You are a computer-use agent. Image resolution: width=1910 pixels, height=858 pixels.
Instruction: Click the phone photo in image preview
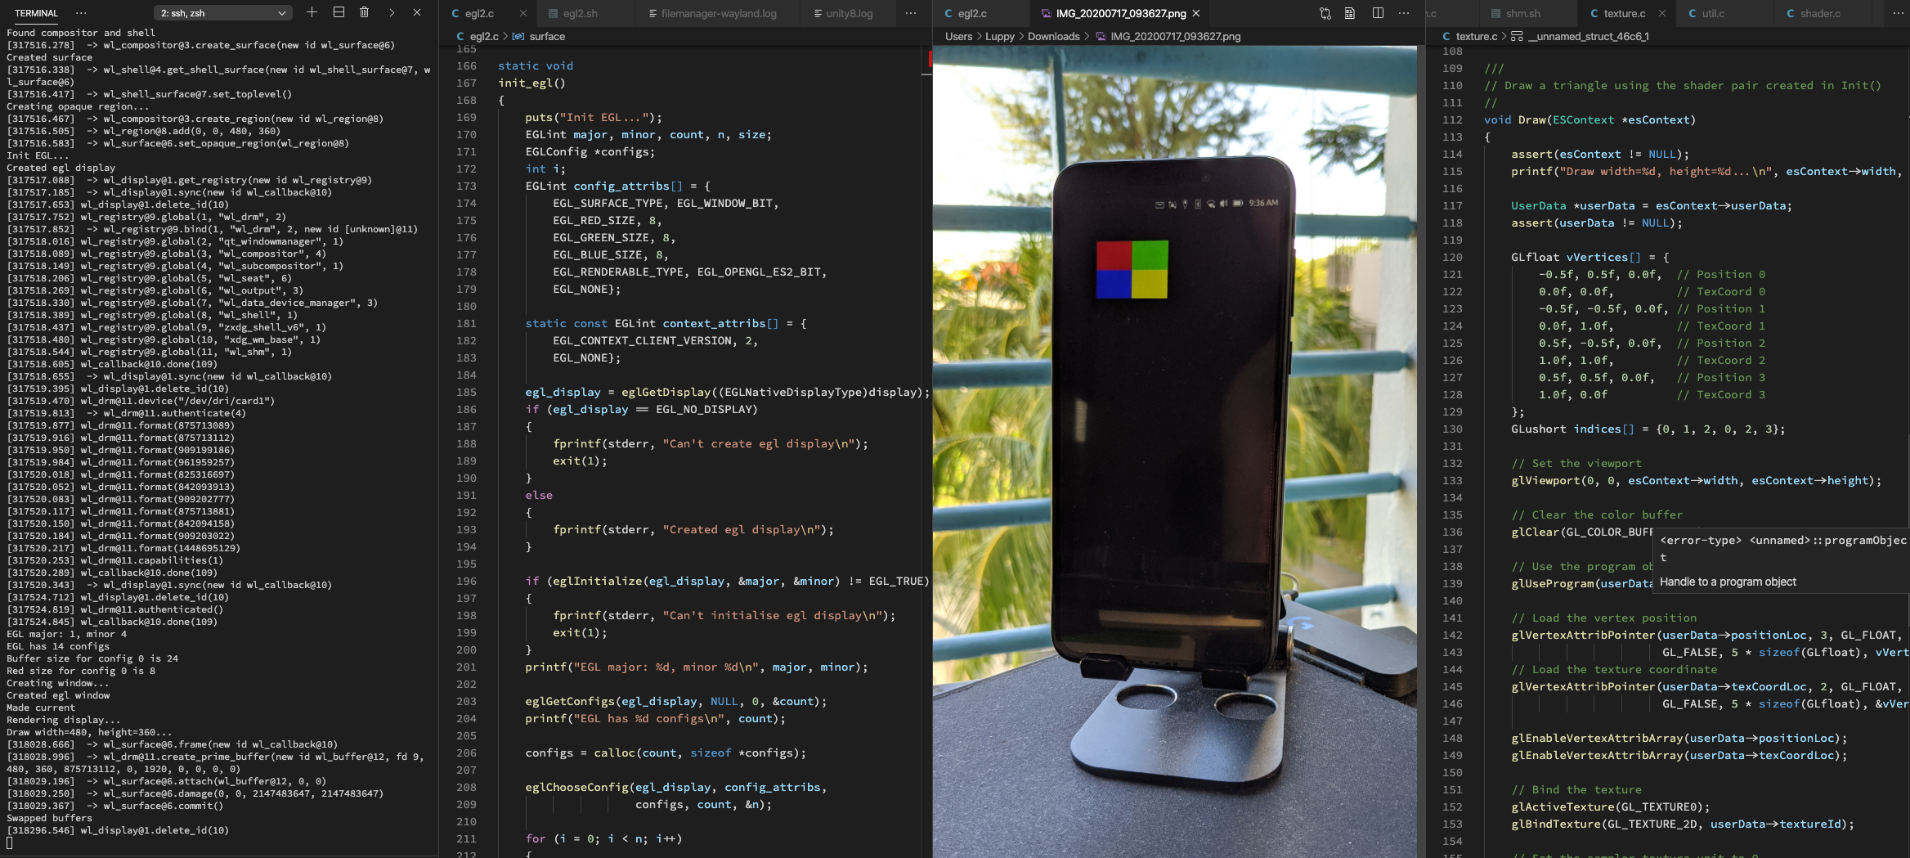[x=1174, y=450]
